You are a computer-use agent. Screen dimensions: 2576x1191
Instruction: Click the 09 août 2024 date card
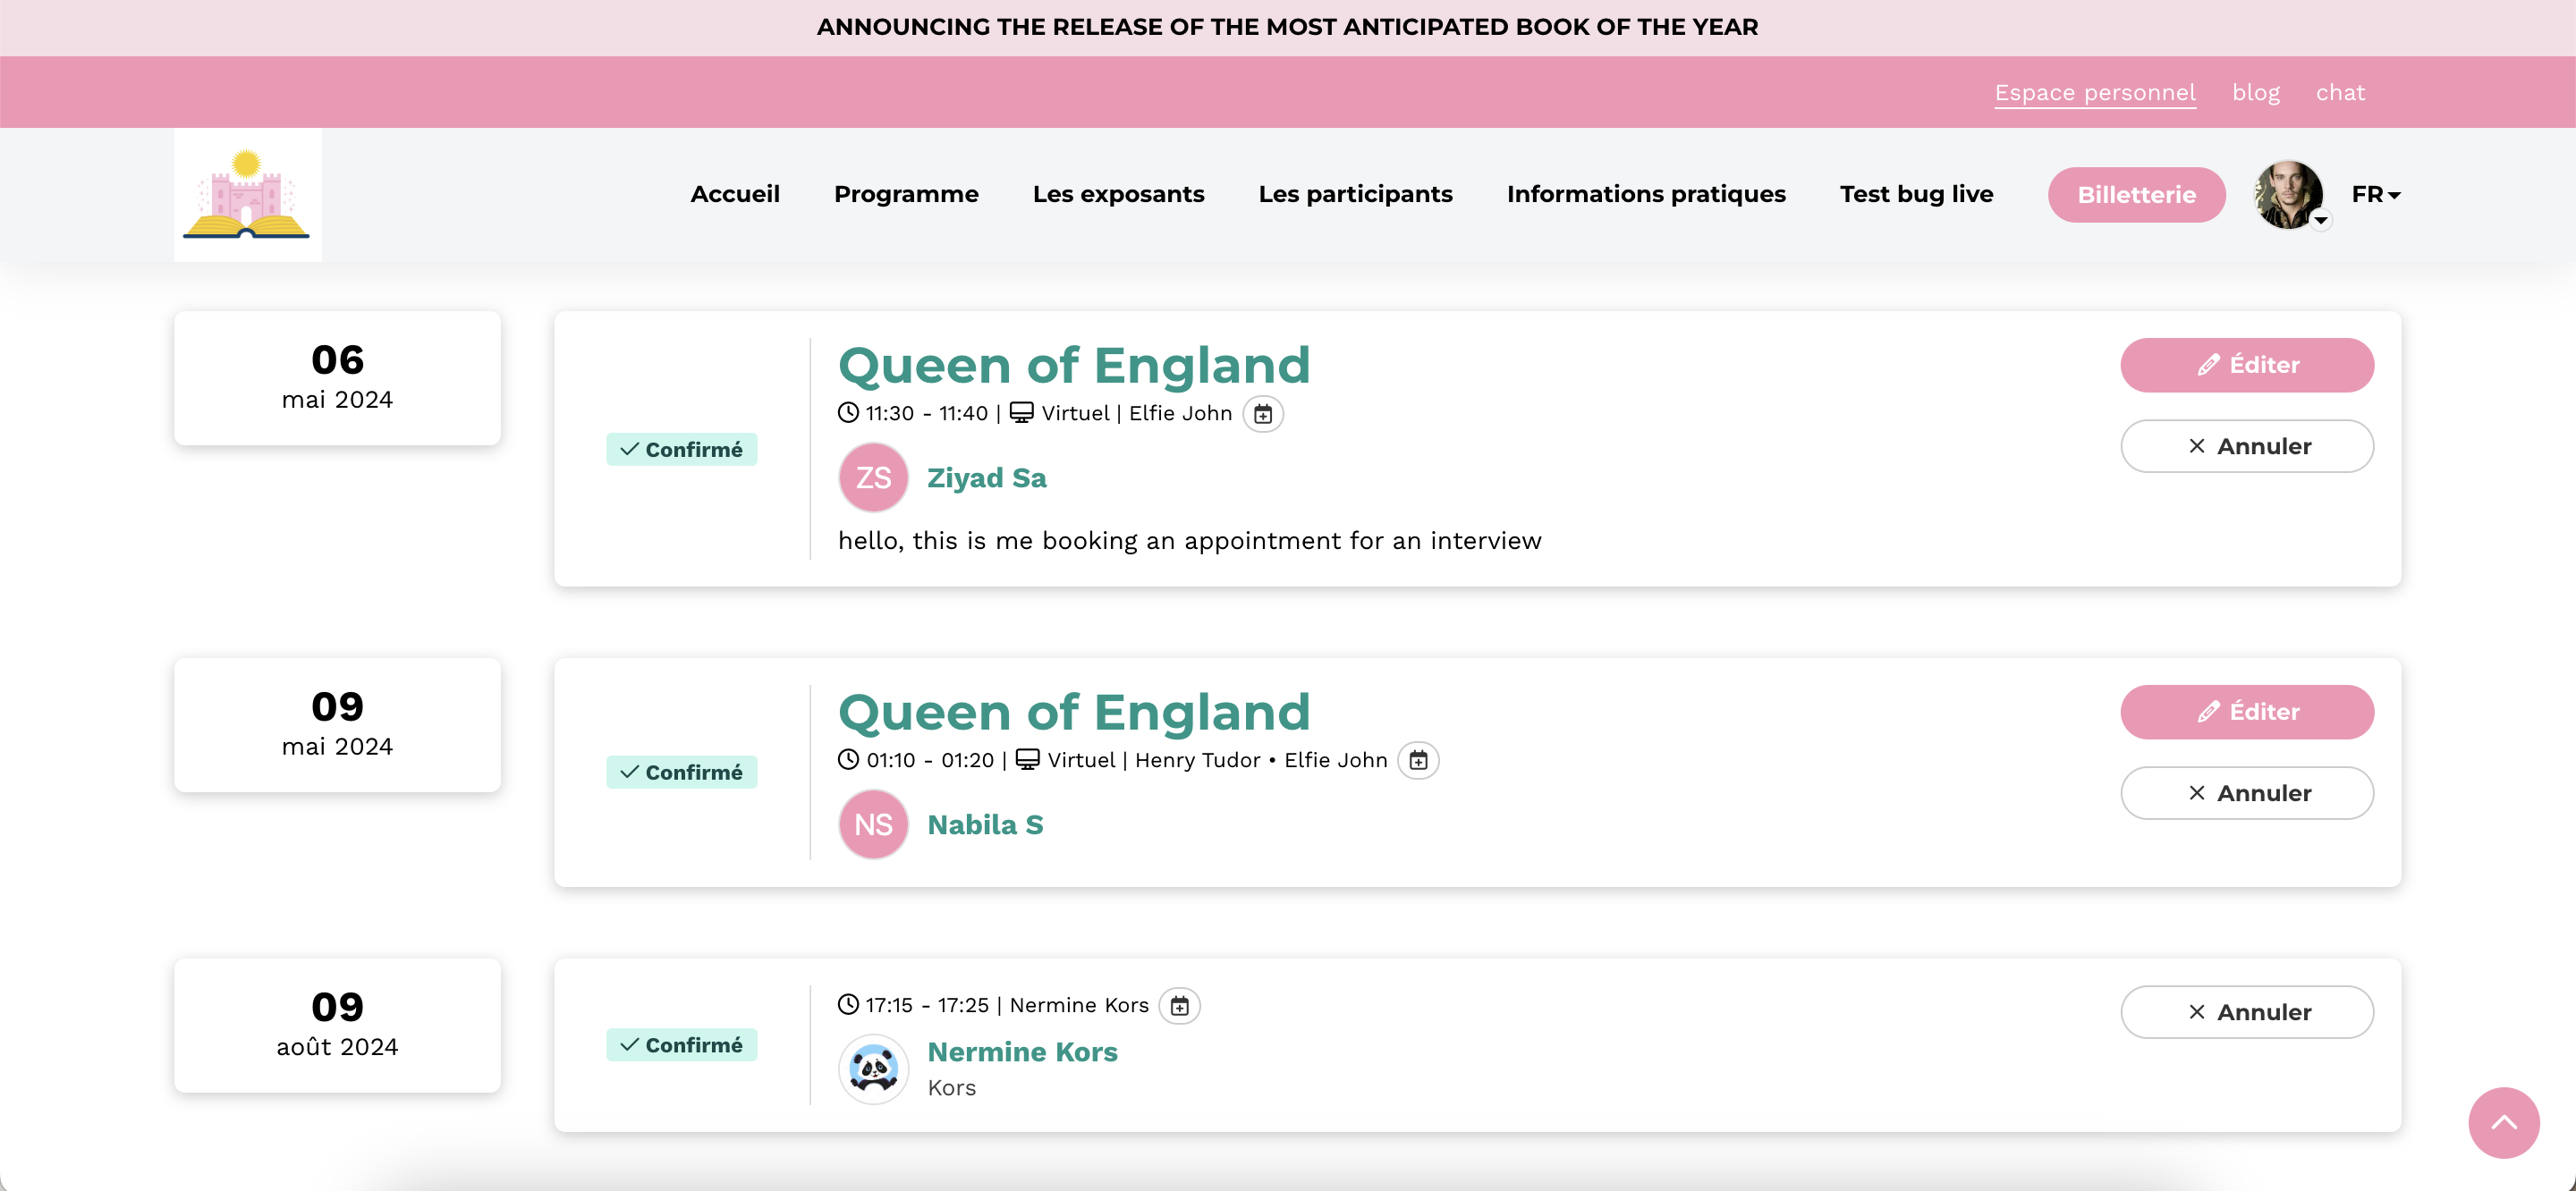point(337,1026)
